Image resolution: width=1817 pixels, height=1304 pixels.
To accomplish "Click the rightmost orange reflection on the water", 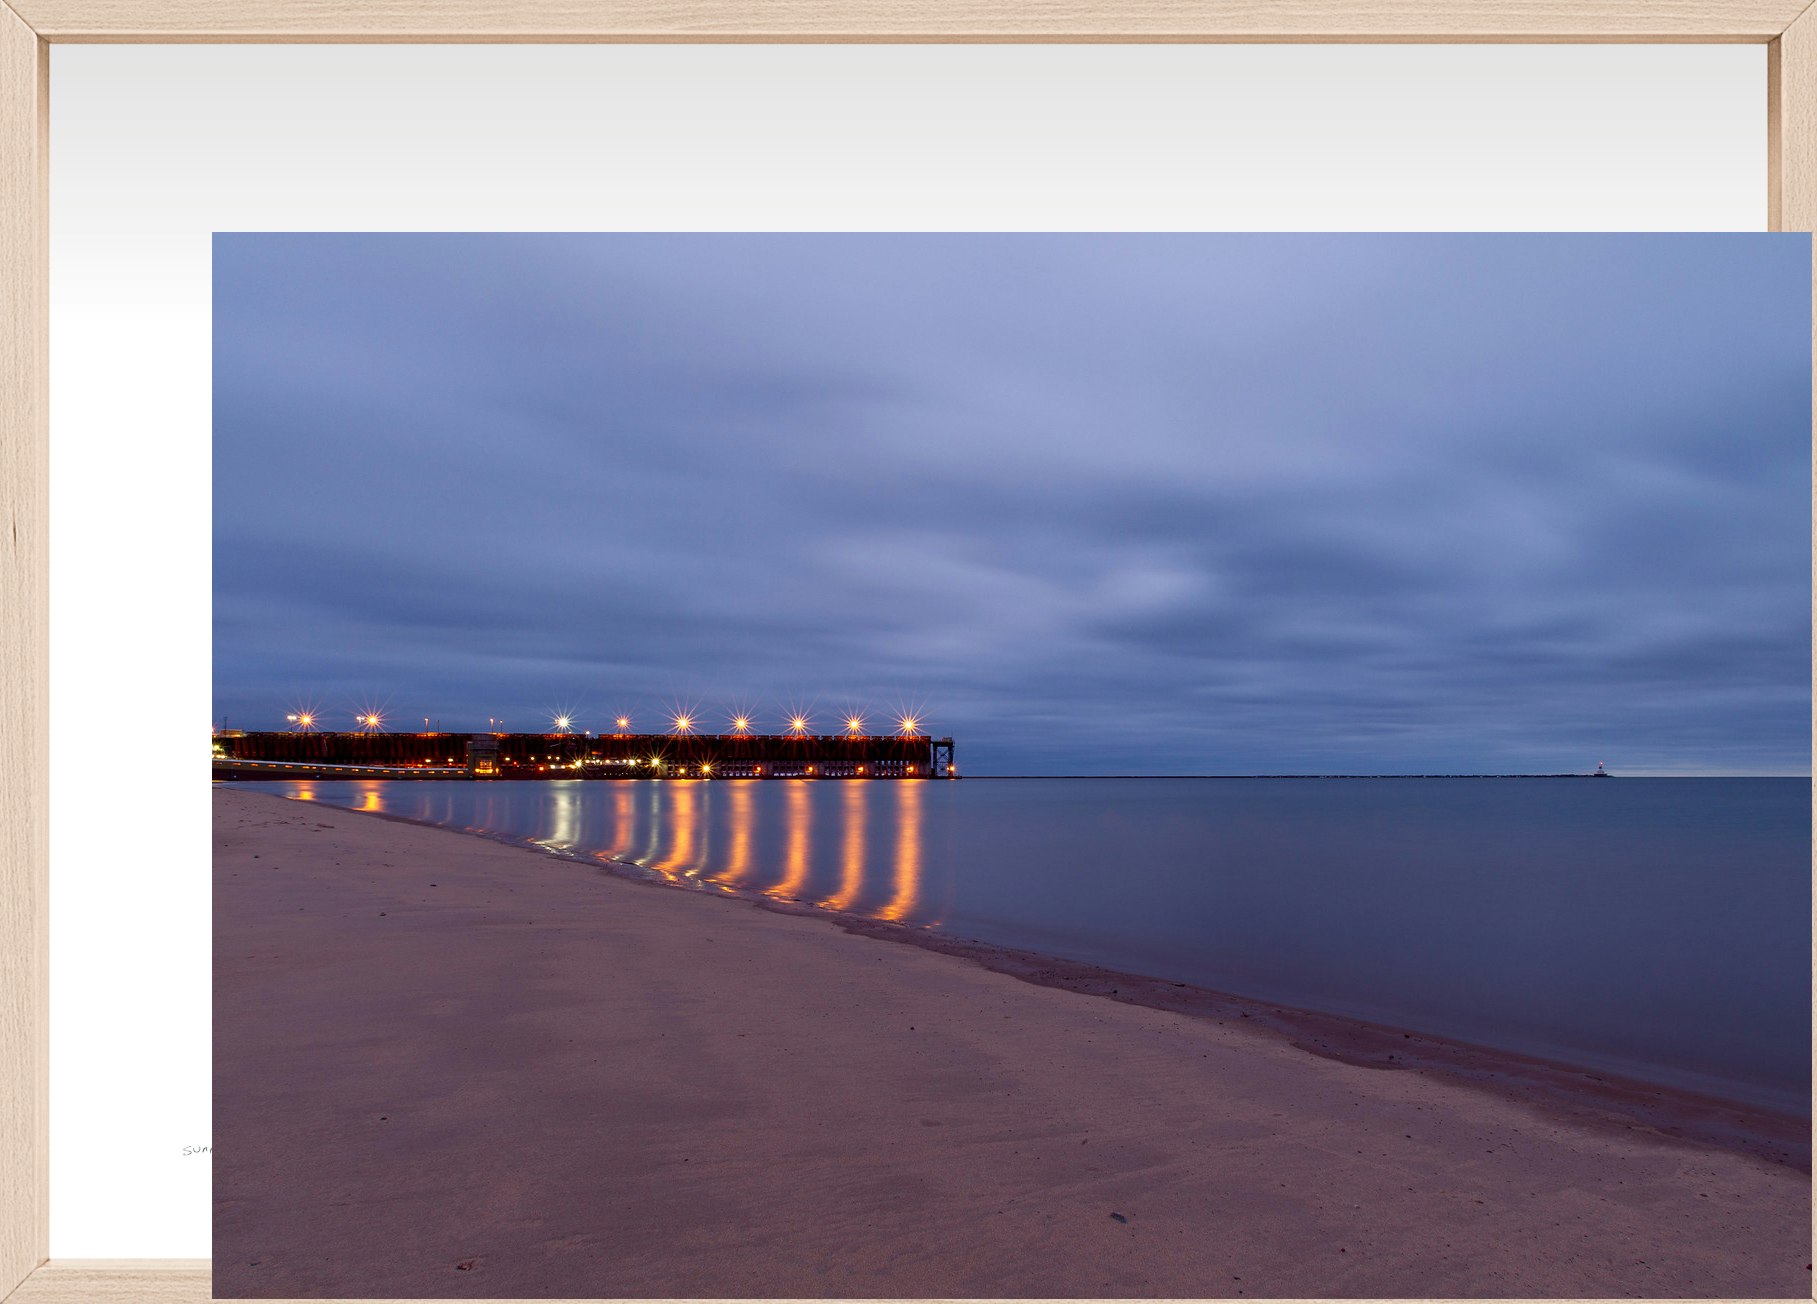I will click(905, 850).
